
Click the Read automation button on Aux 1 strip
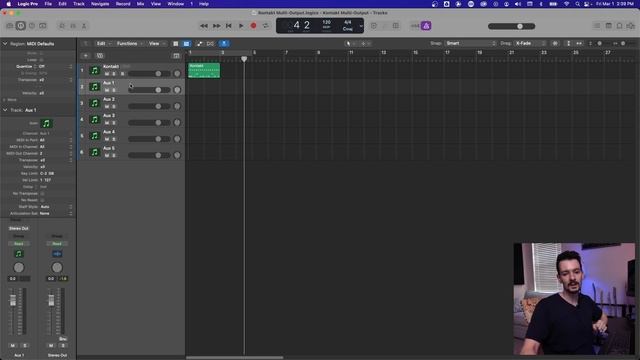point(19,244)
